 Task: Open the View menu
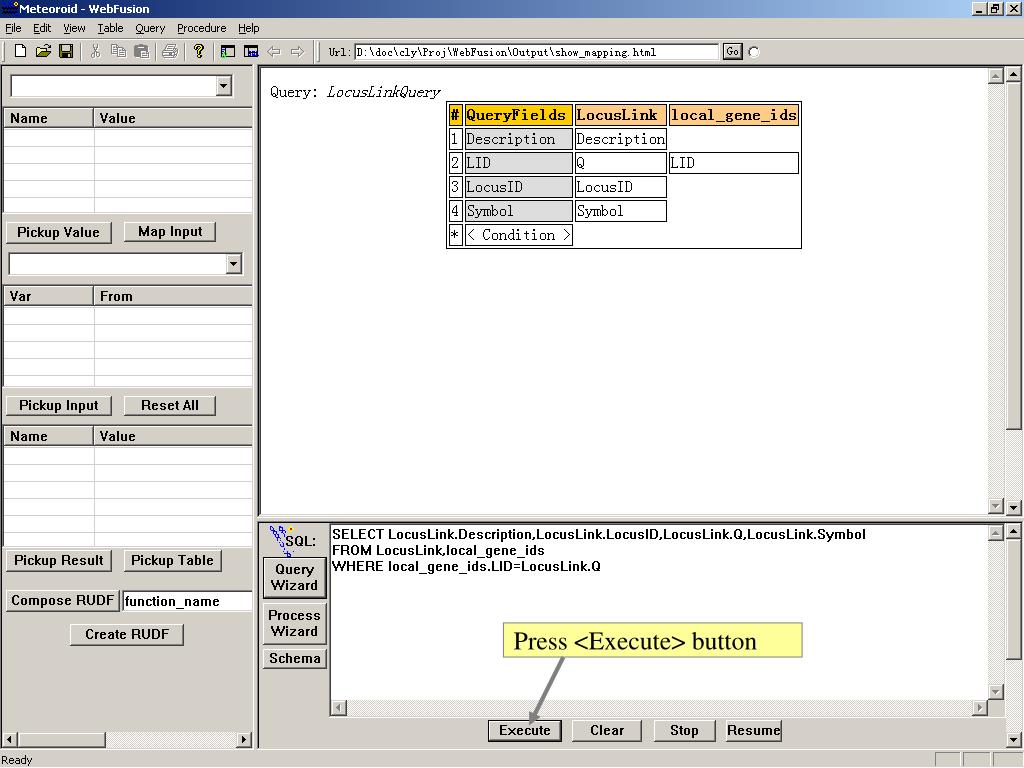pyautogui.click(x=74, y=28)
